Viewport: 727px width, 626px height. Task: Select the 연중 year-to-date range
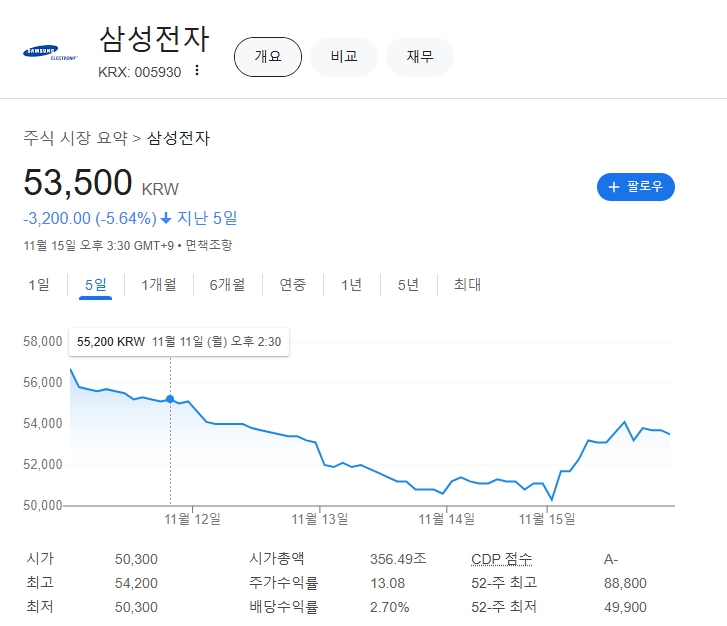293,285
